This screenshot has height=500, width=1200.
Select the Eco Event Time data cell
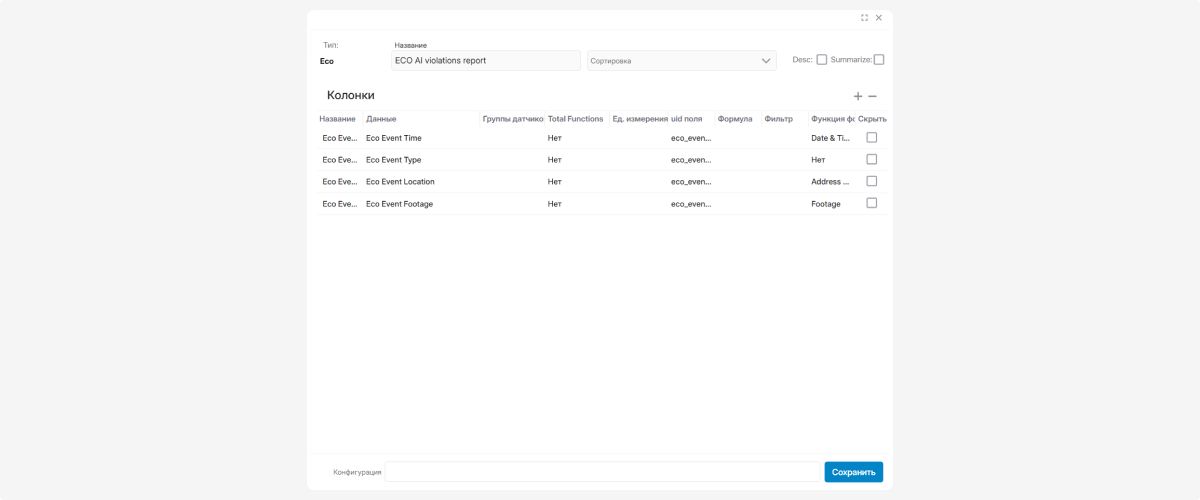coord(394,138)
